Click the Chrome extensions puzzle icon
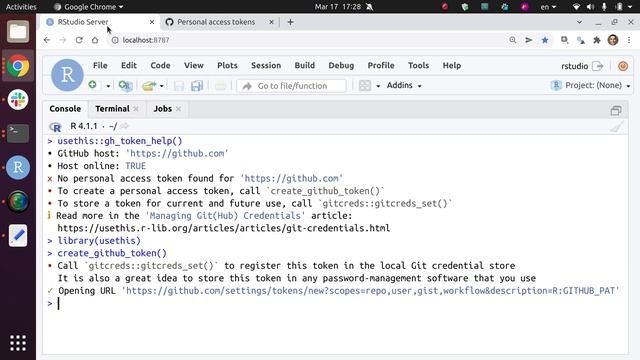640x360 pixels. pyautogui.click(x=597, y=40)
